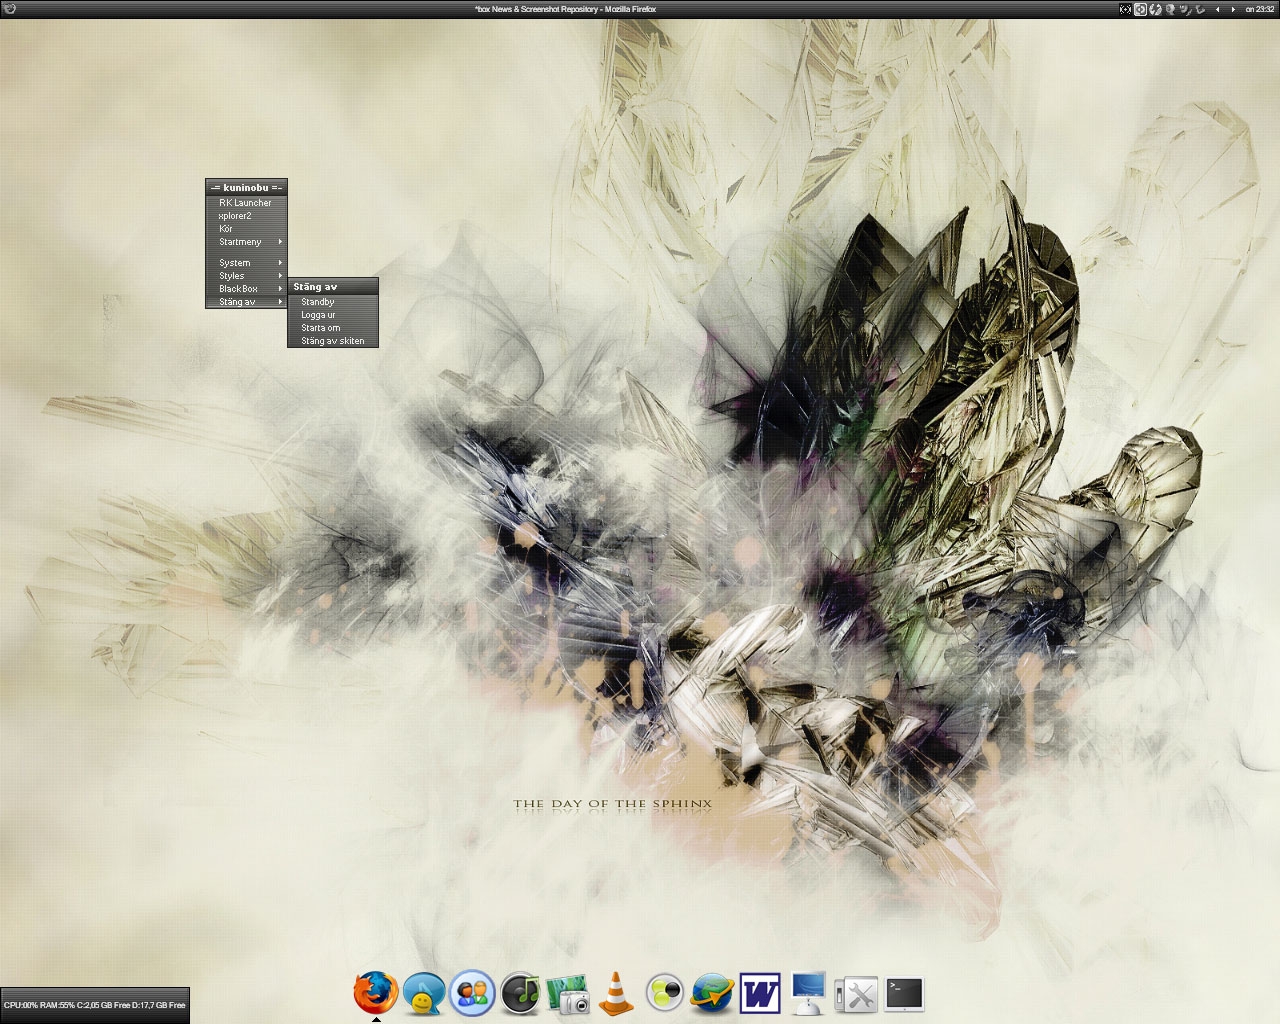Open the smiley chat bubble messenger icon
This screenshot has width=1280, height=1024.
(423, 993)
